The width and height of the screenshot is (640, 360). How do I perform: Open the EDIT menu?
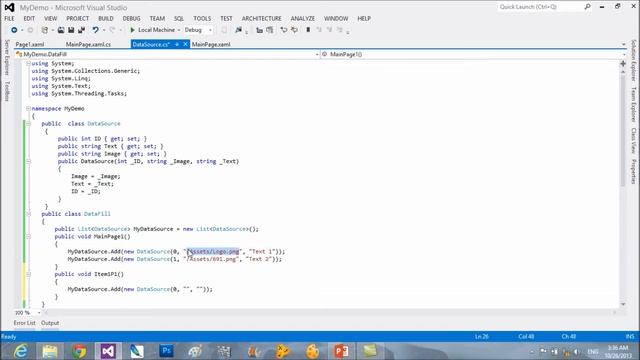29,18
